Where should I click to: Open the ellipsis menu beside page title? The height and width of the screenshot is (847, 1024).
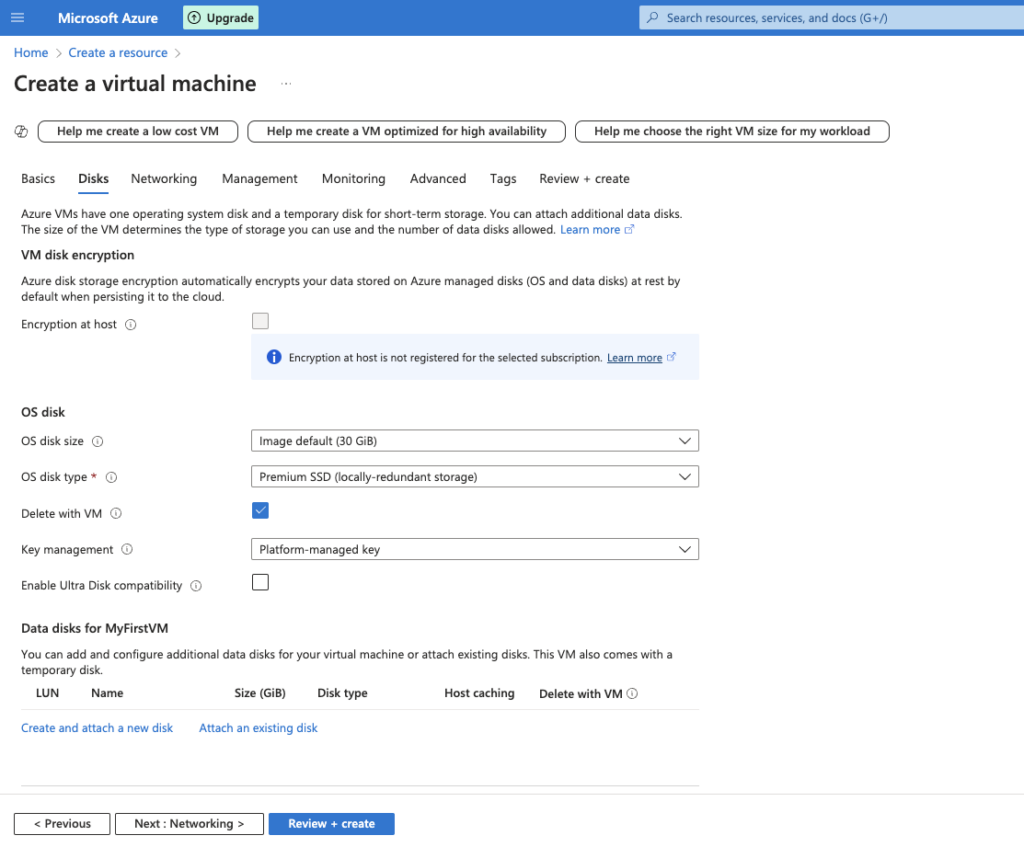(x=286, y=84)
